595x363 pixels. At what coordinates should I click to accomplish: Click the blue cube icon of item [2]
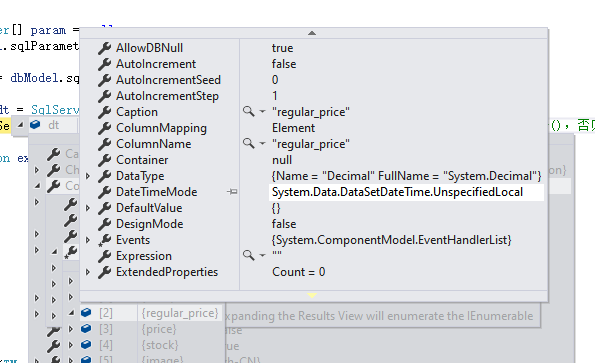click(x=86, y=313)
